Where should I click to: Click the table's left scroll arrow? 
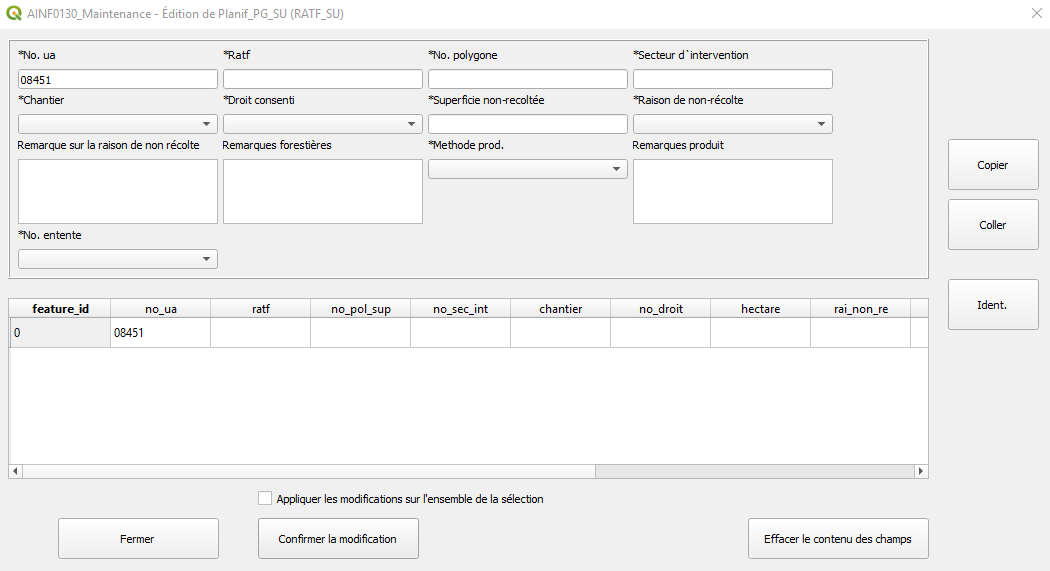15,471
